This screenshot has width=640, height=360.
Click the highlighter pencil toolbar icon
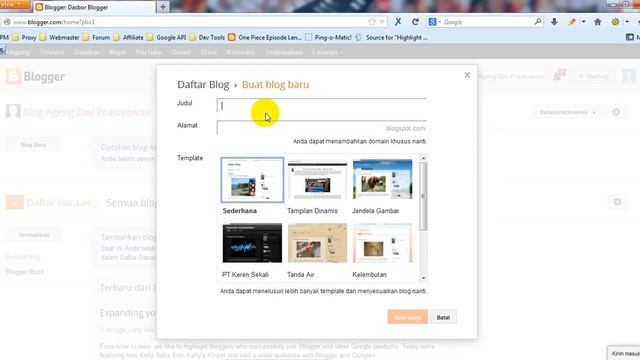coord(572,22)
